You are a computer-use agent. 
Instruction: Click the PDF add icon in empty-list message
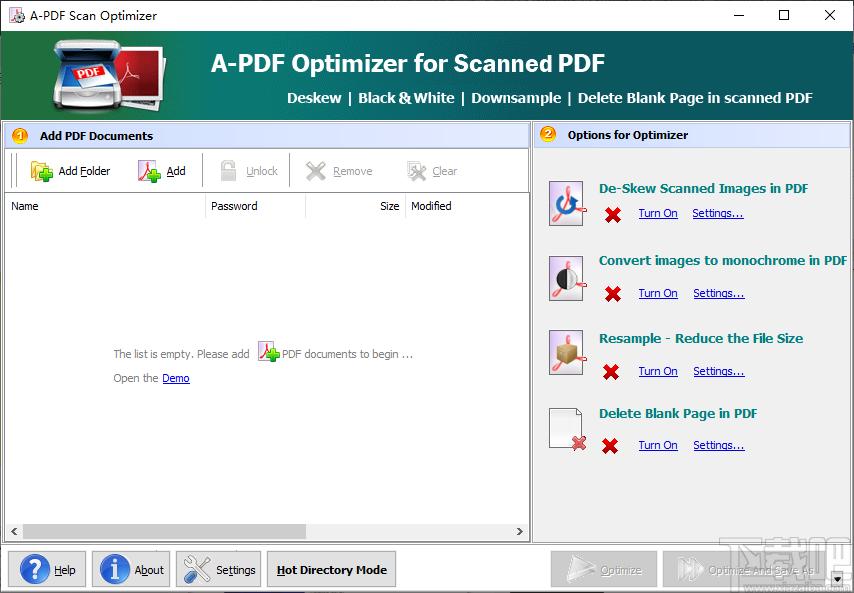[269, 351]
